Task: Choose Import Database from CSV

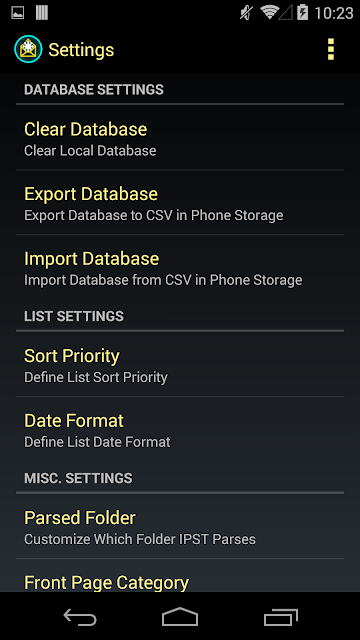Action: point(180,267)
